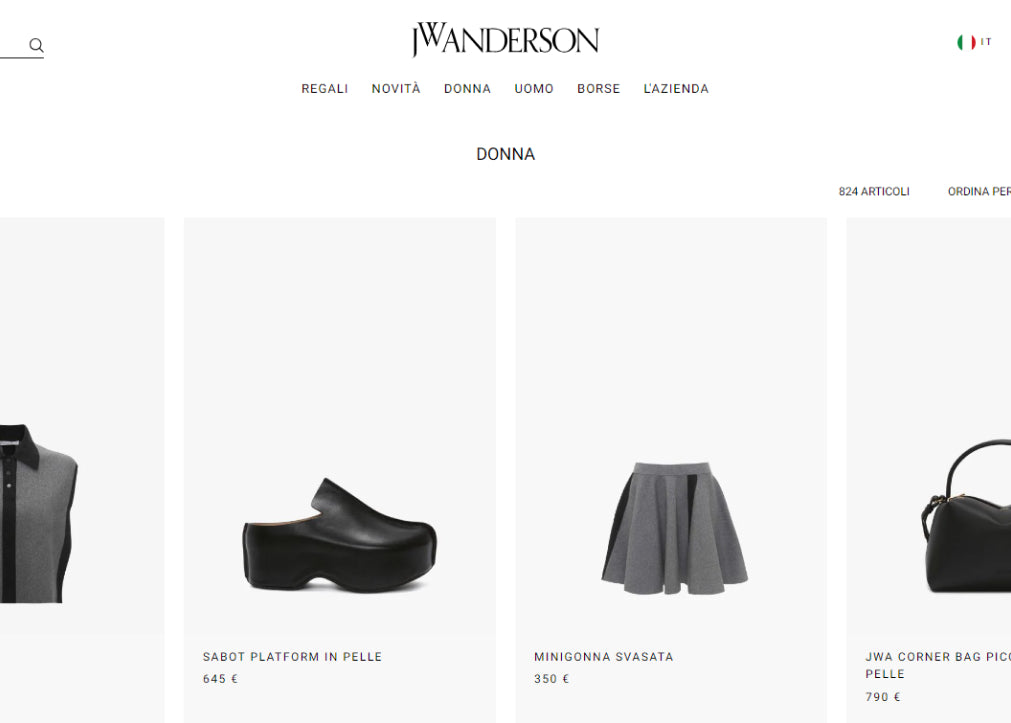
Task: Click the MINIGONNA SVASATA product link
Action: 604,657
